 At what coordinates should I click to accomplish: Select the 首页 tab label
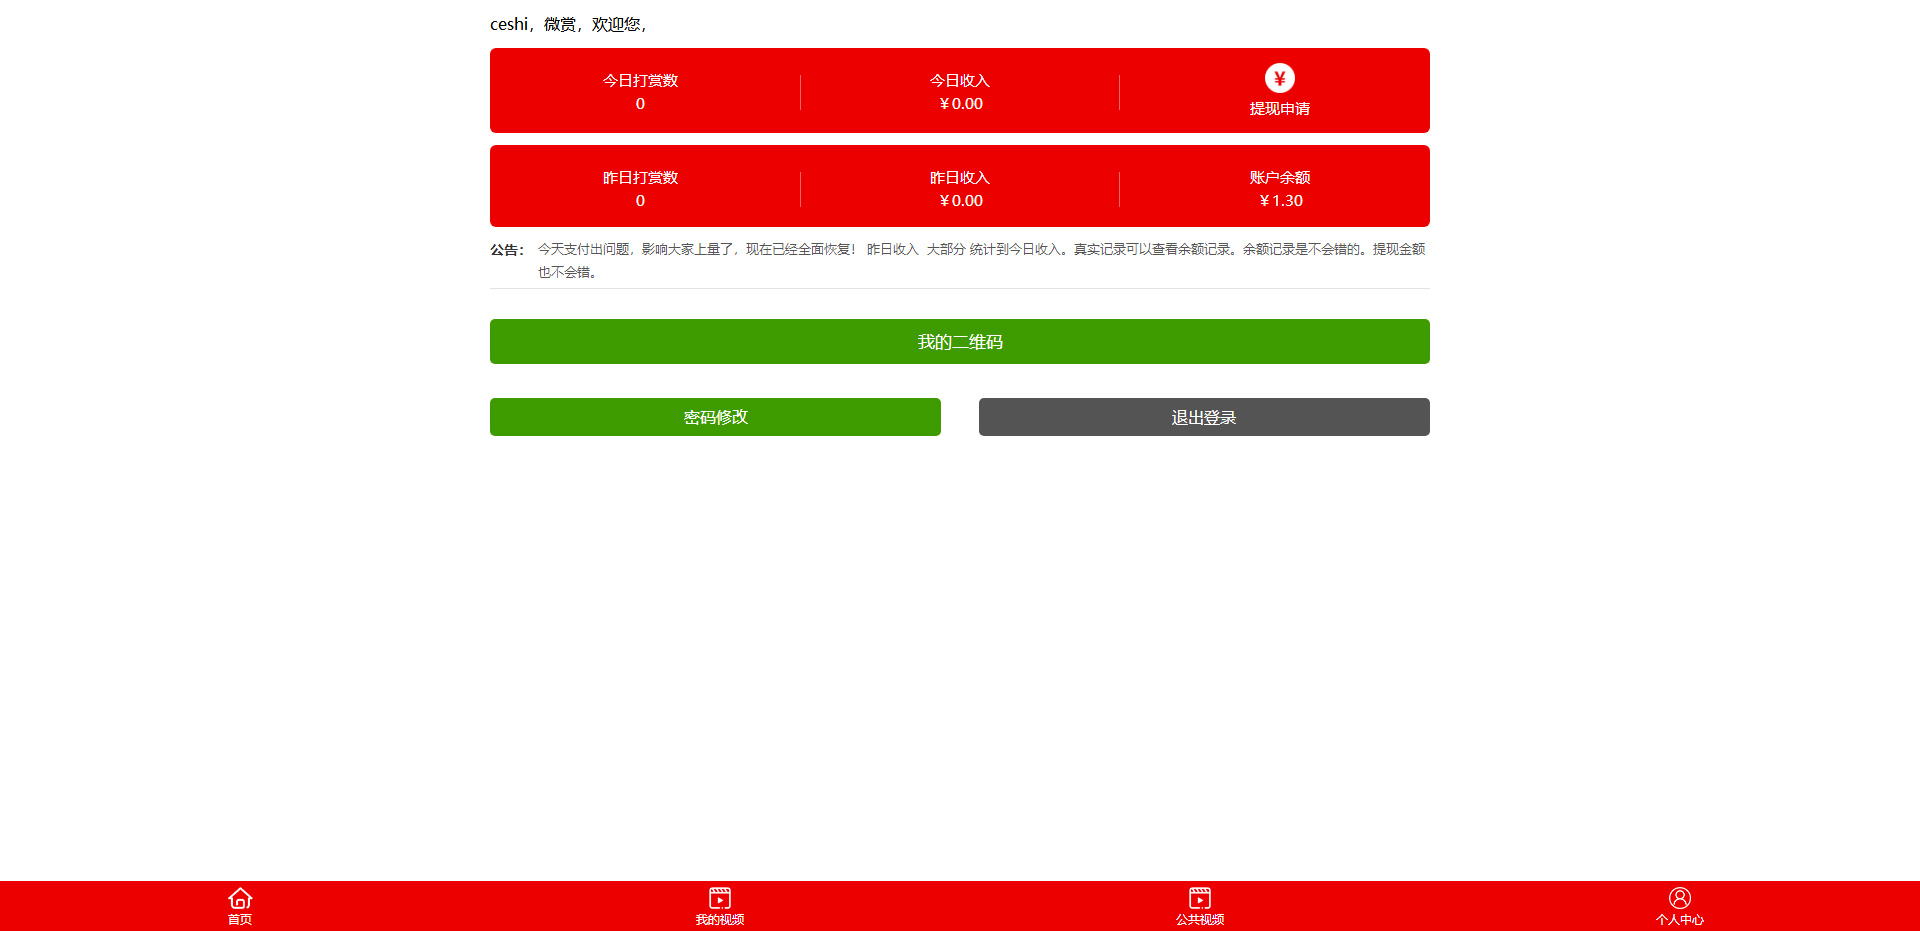pos(240,920)
